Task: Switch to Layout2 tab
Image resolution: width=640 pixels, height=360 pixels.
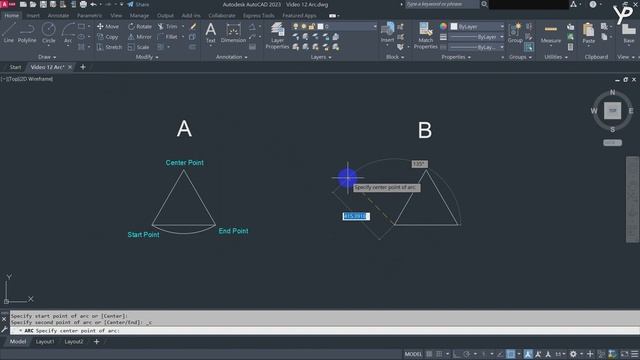Action: tap(73, 342)
